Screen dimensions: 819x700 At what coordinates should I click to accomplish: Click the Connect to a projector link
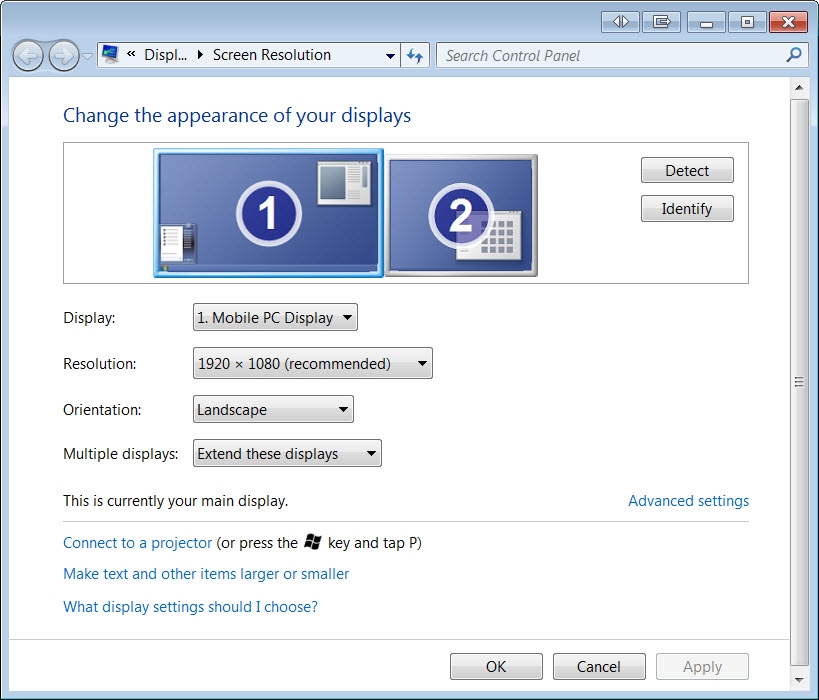point(137,542)
